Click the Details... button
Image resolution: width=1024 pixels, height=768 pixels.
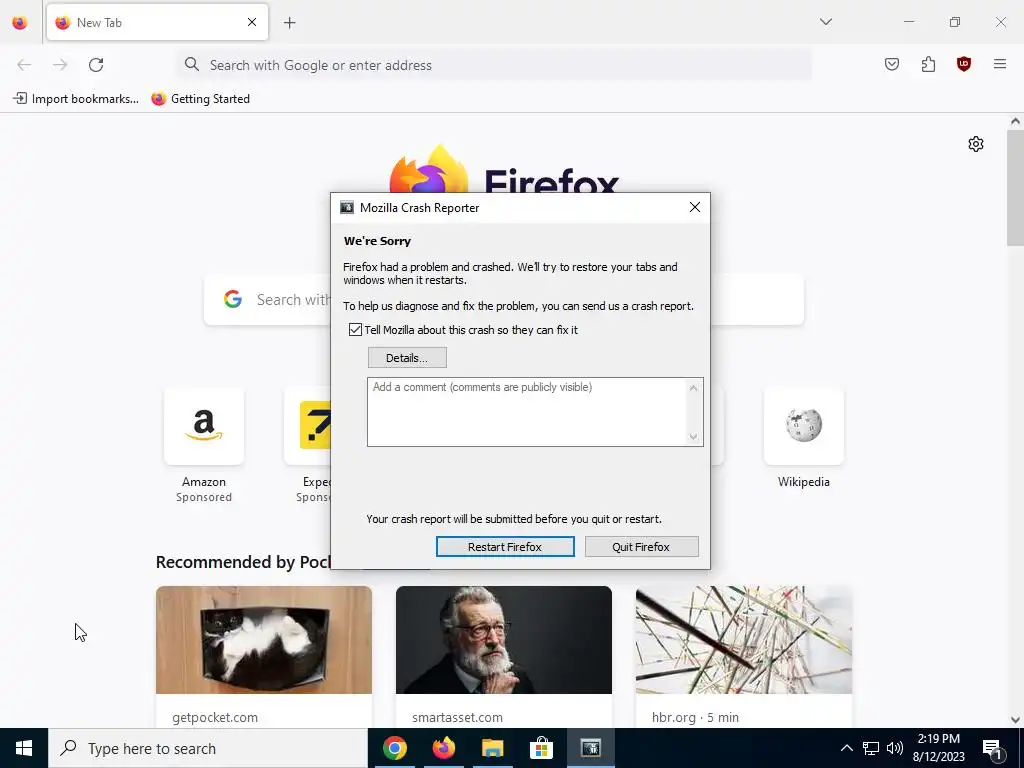click(x=408, y=358)
